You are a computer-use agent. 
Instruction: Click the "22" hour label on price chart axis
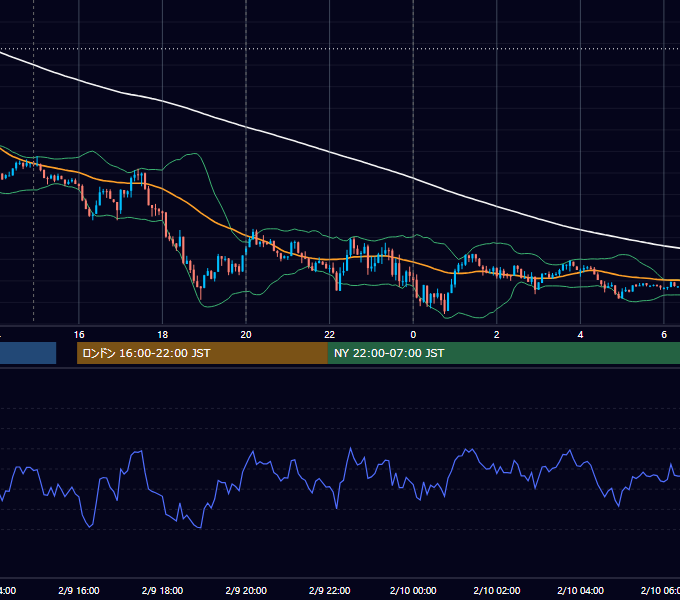[x=330, y=334]
